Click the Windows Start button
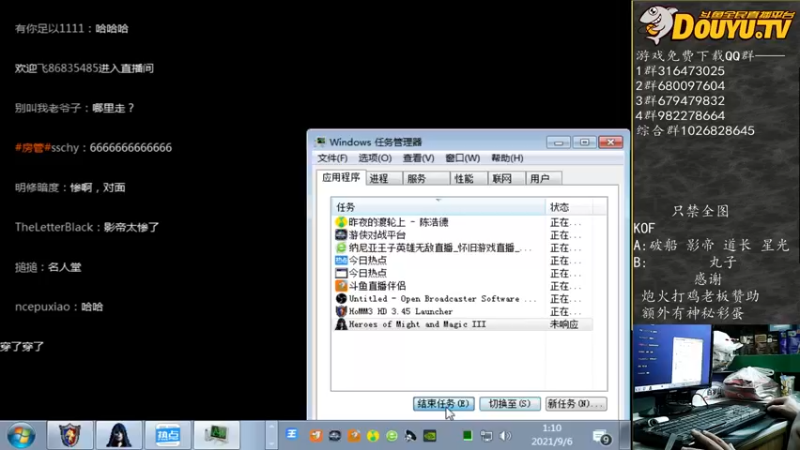Image resolution: width=800 pixels, height=450 pixels. 21,436
